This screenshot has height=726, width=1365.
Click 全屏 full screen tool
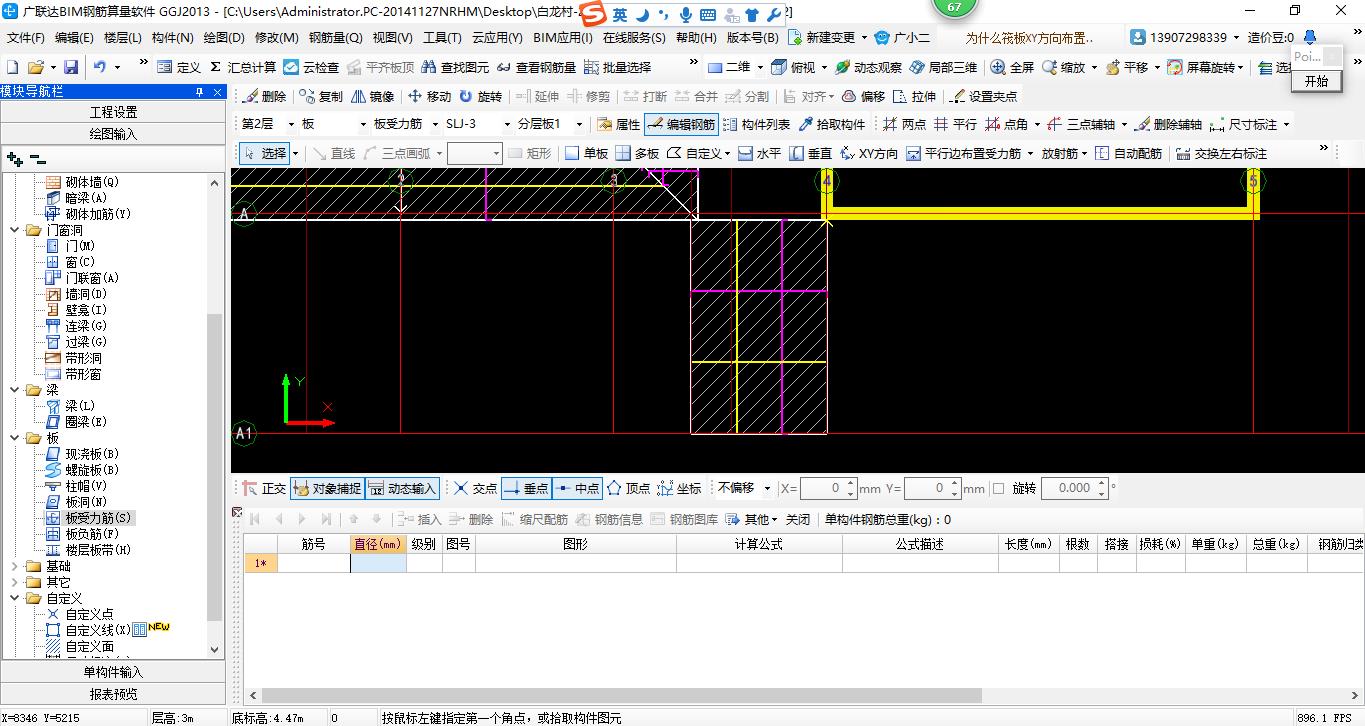point(1012,67)
